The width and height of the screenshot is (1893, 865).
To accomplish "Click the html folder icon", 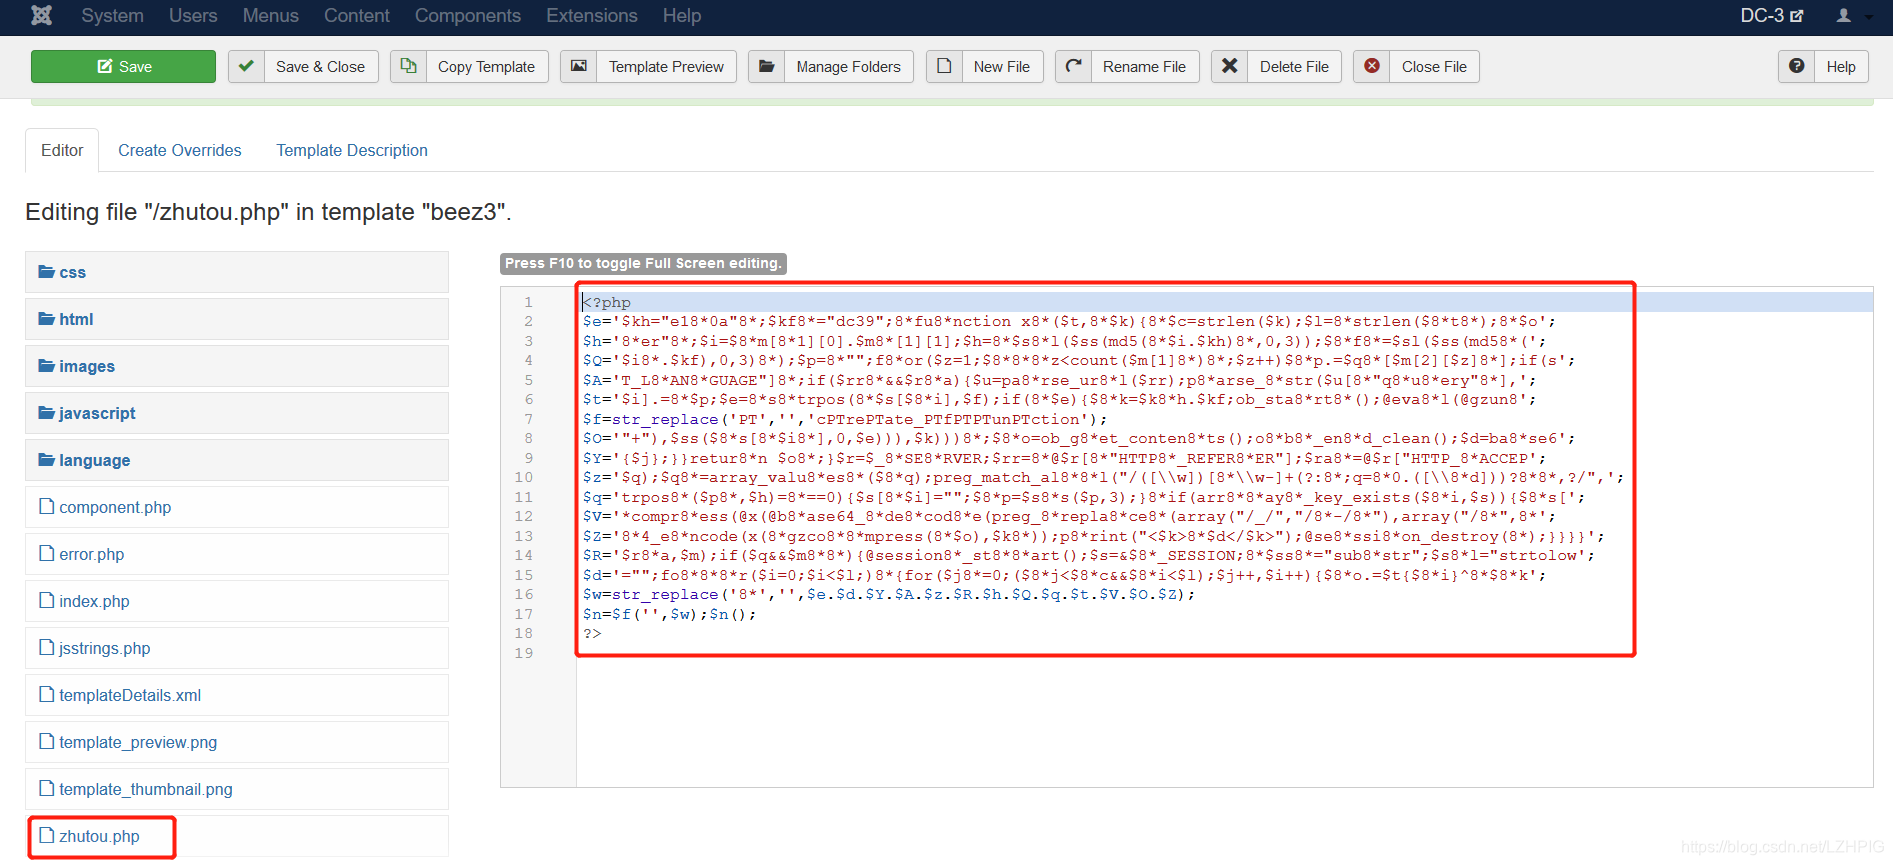I will click(46, 318).
